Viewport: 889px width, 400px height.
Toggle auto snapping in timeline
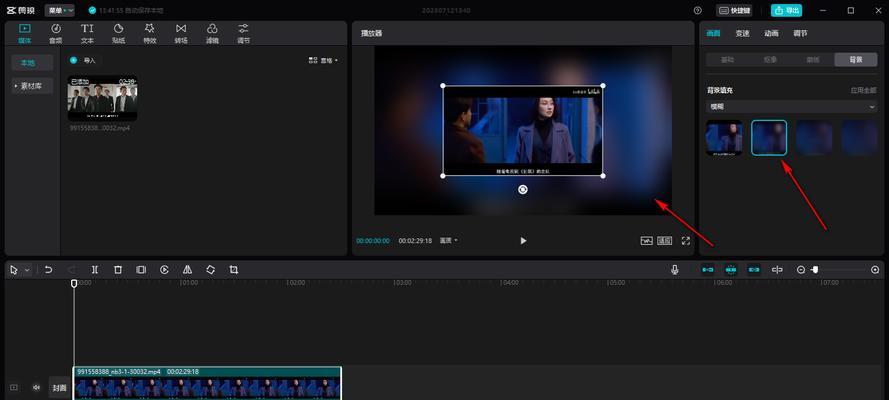[x=731, y=270]
